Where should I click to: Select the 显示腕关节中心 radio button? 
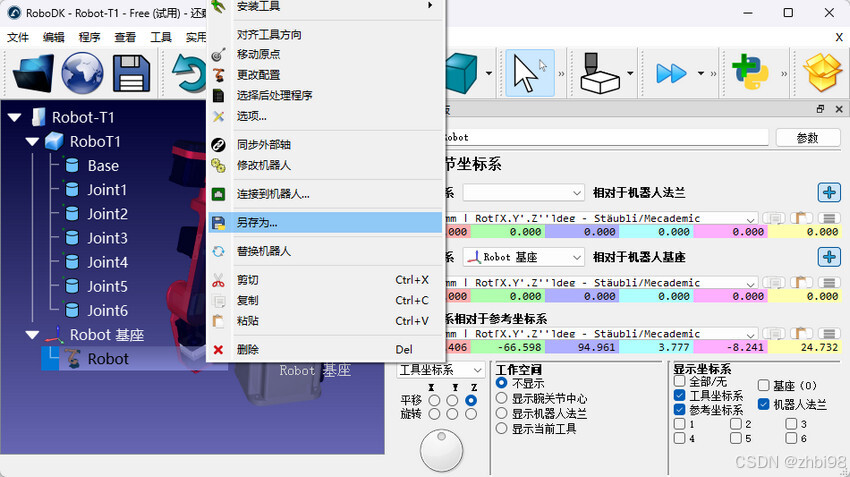[x=501, y=398]
